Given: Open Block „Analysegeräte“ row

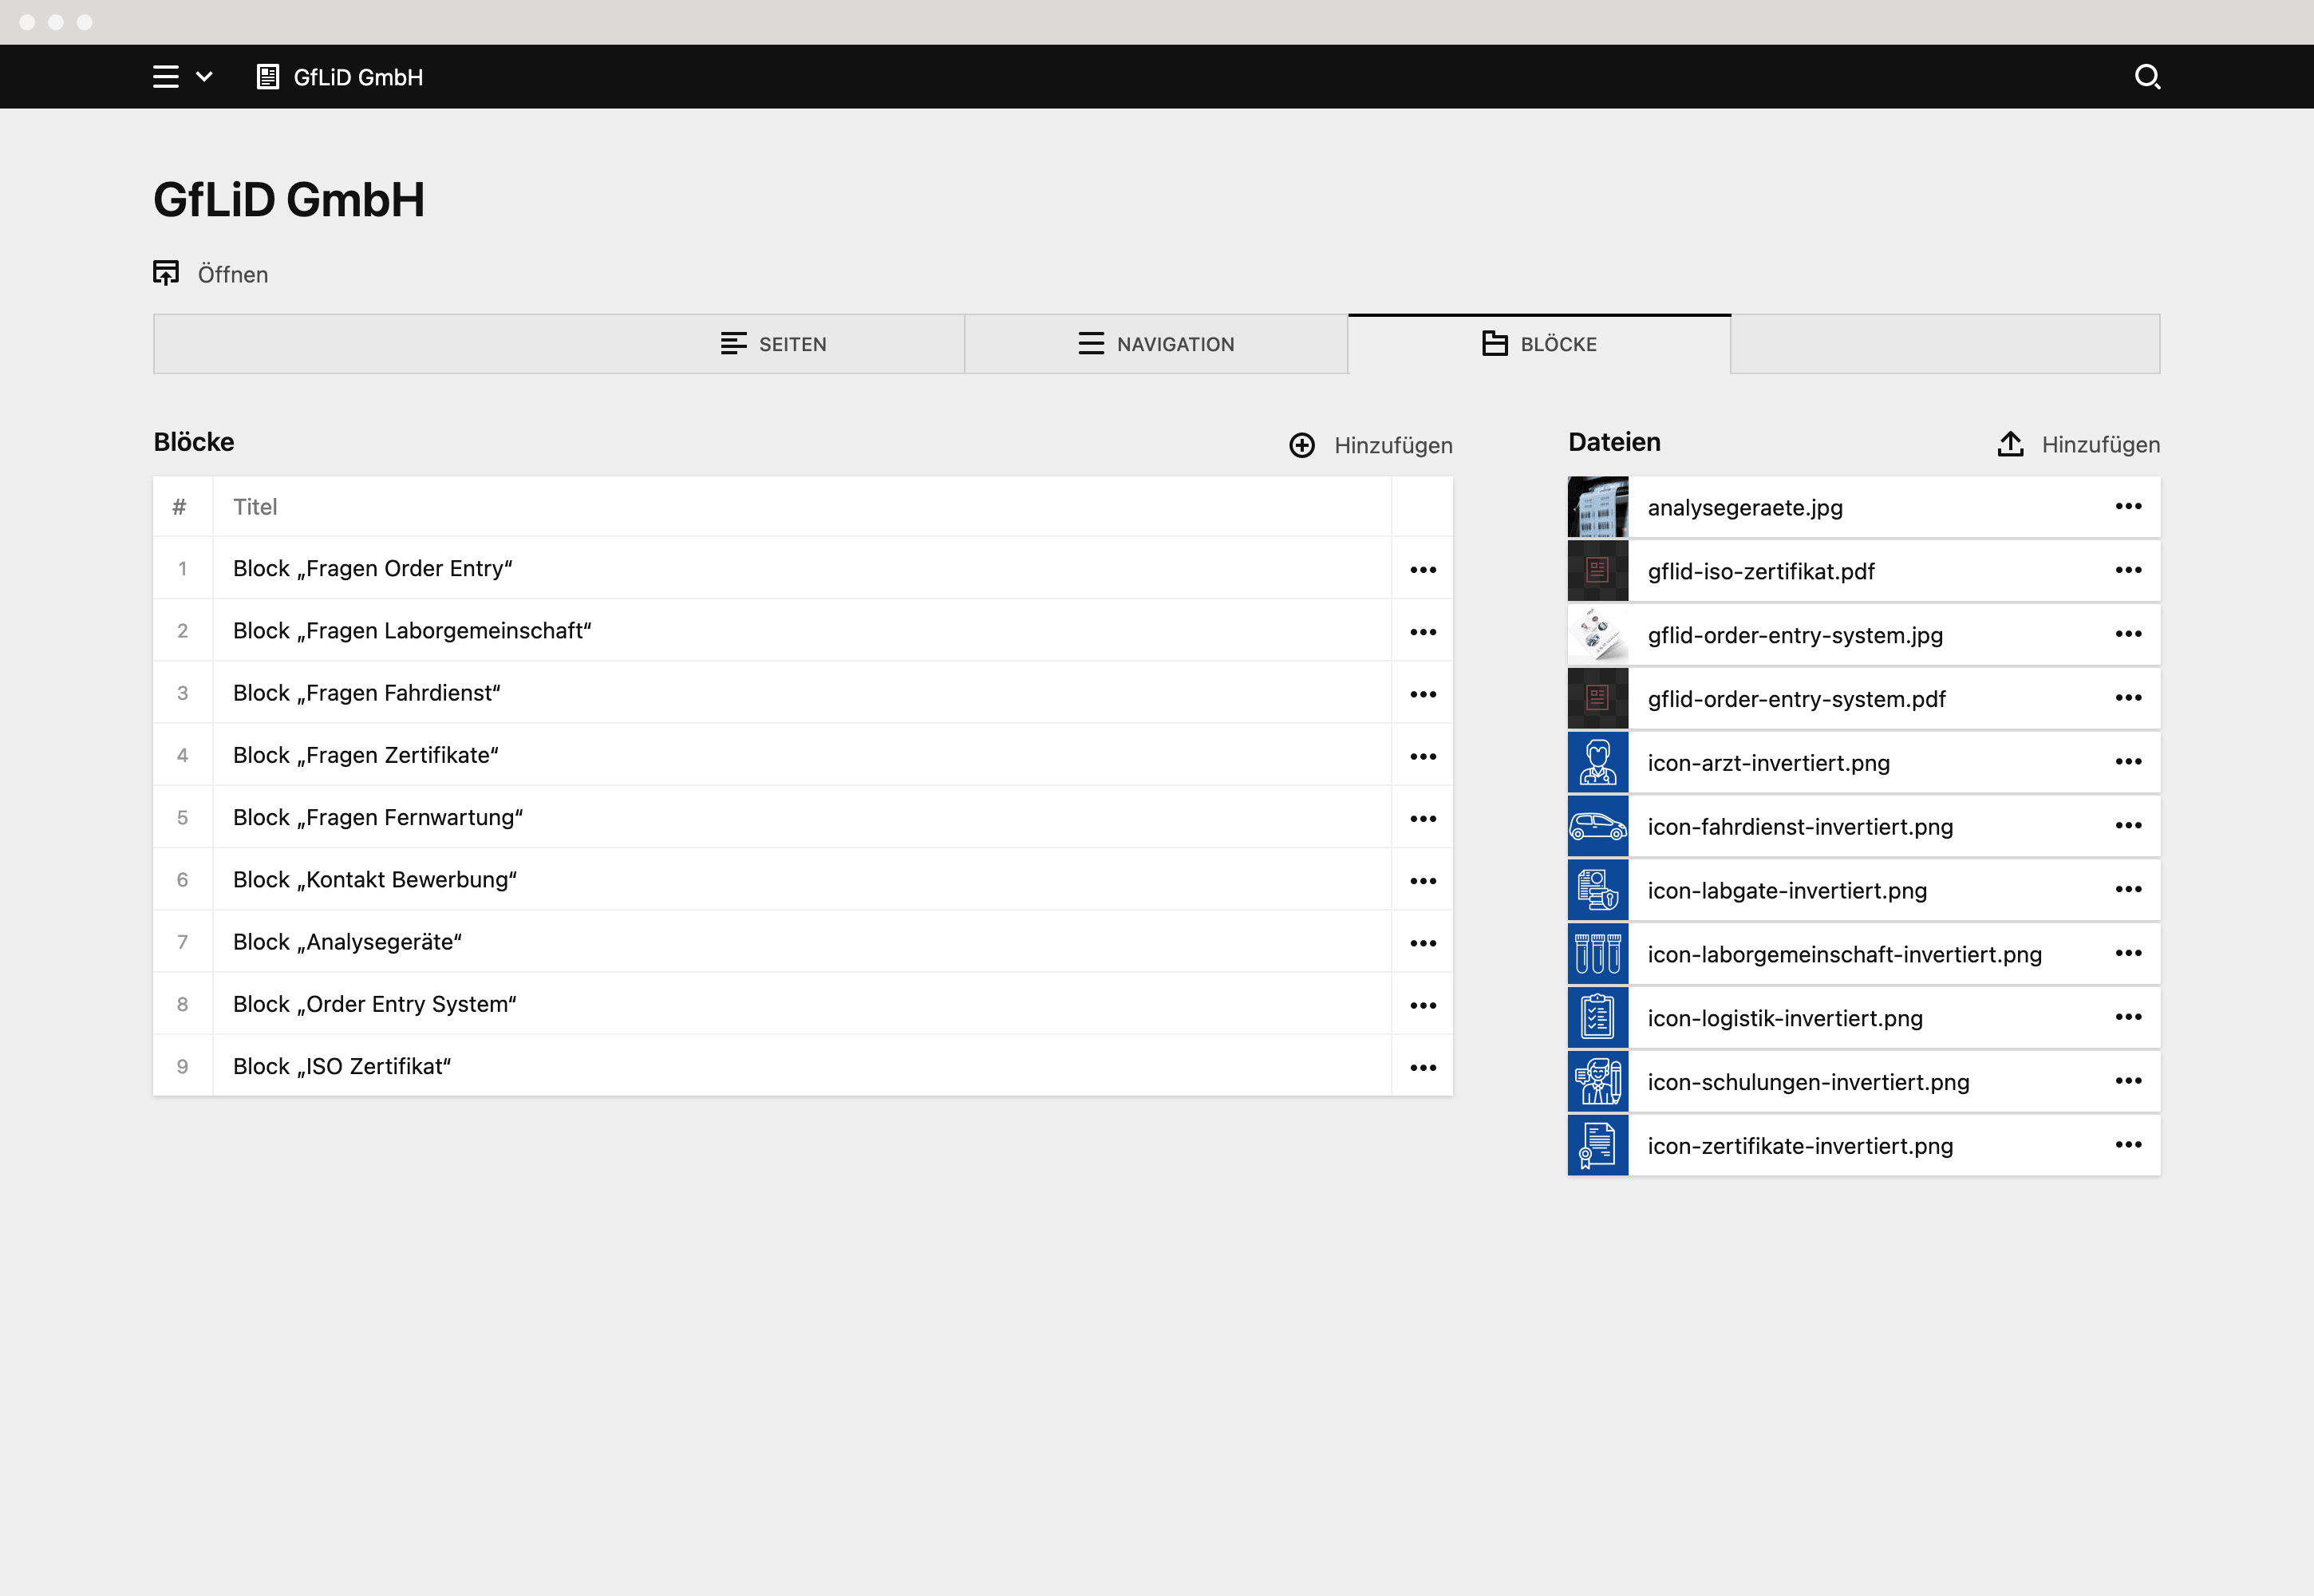Looking at the screenshot, I should [x=803, y=941].
